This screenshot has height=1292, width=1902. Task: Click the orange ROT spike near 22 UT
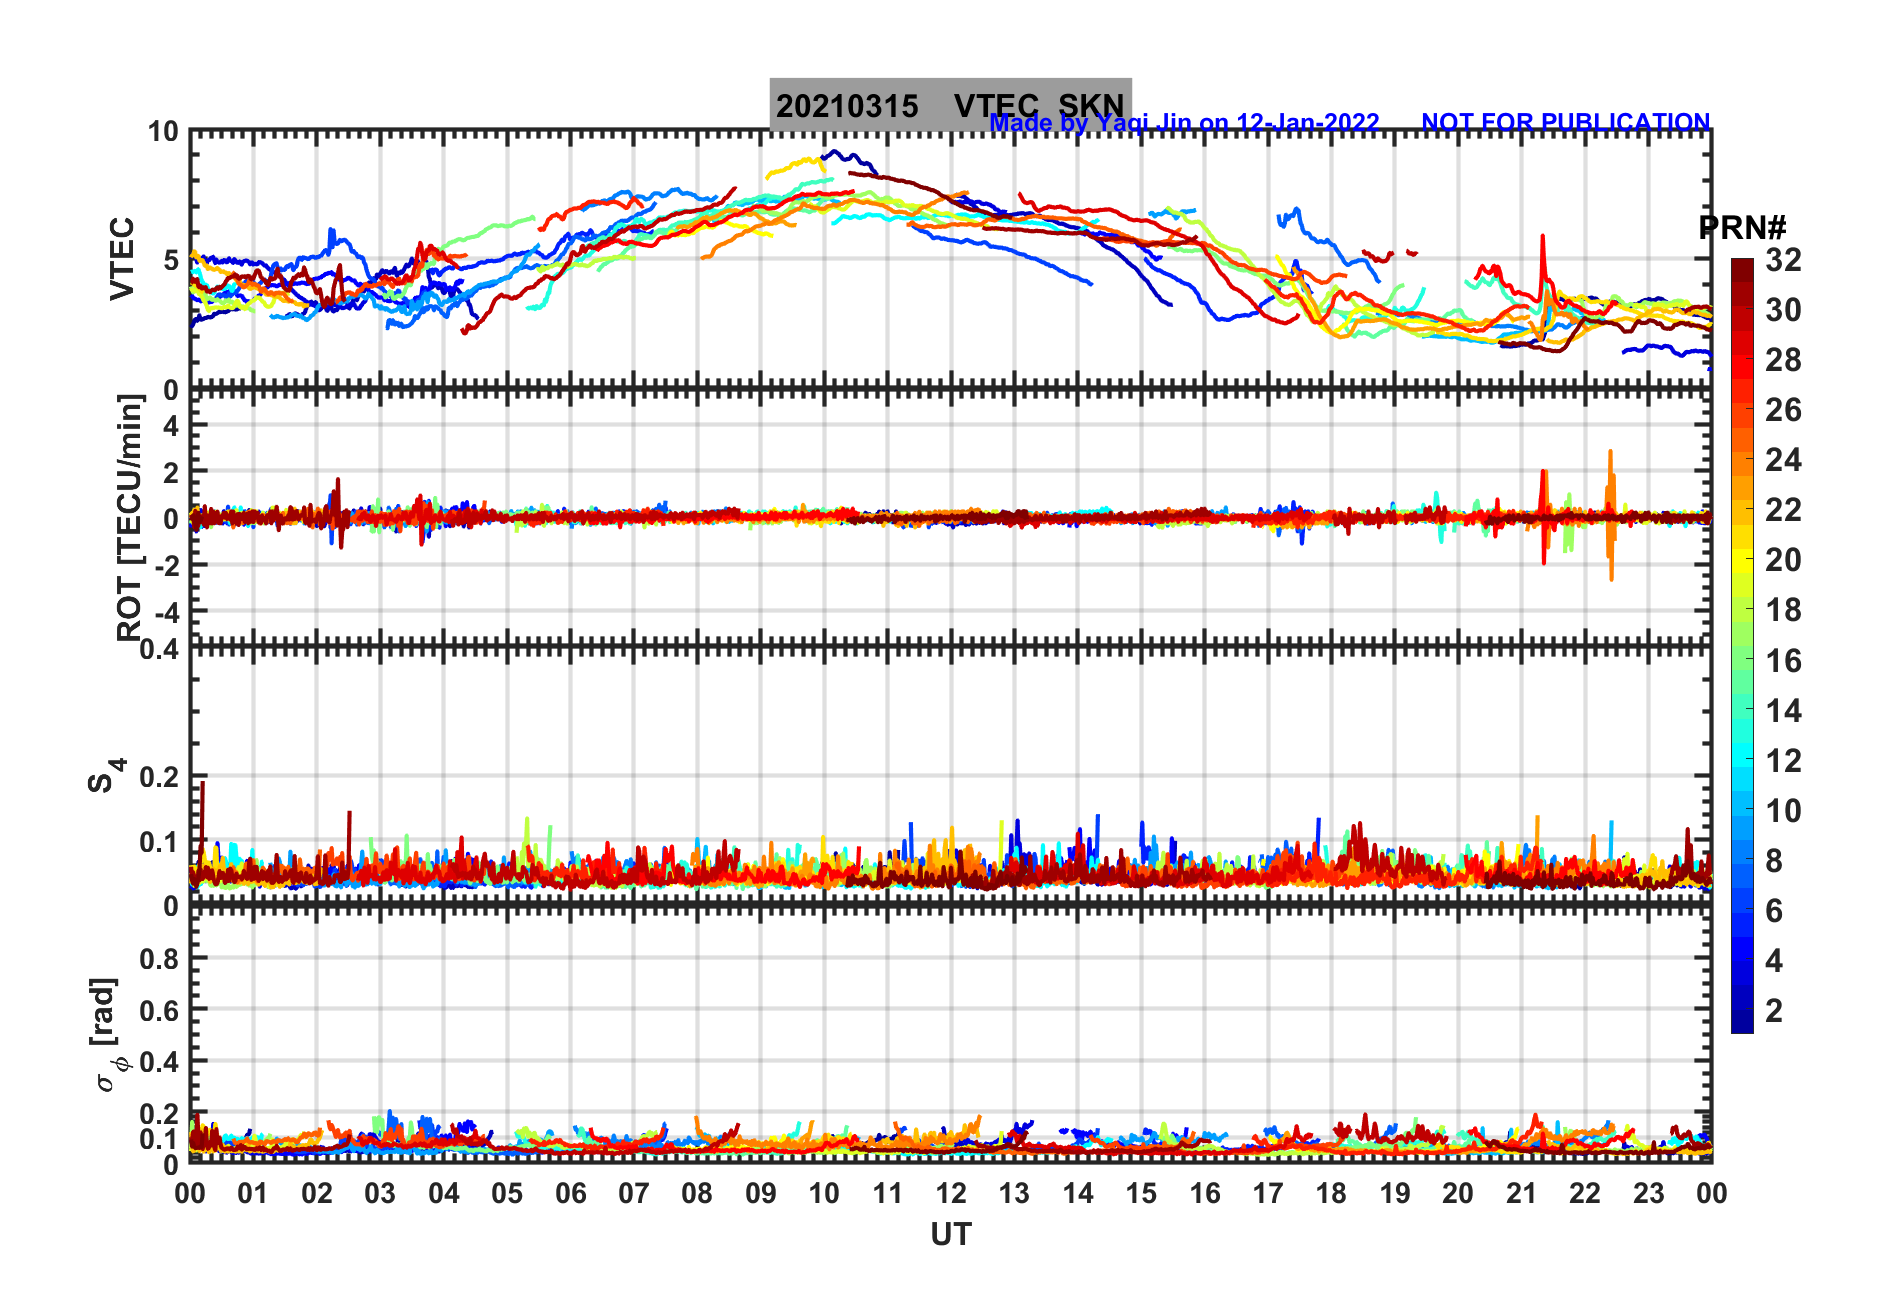coord(1611,515)
